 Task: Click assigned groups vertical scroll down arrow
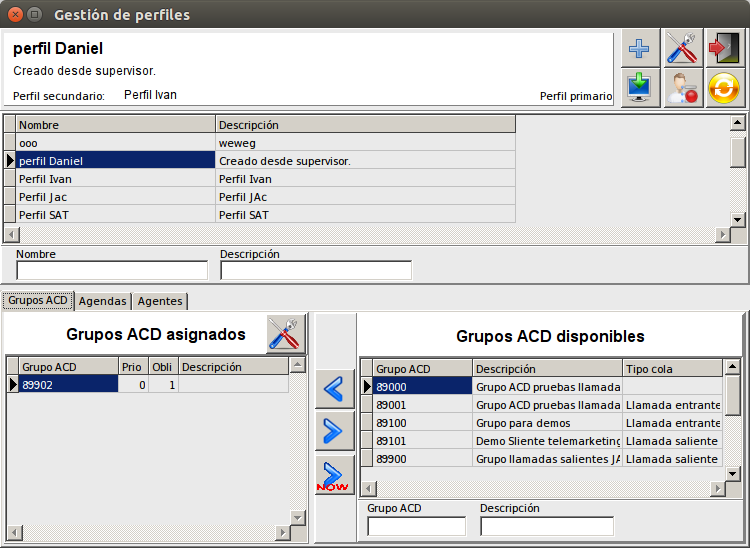pos(298,518)
